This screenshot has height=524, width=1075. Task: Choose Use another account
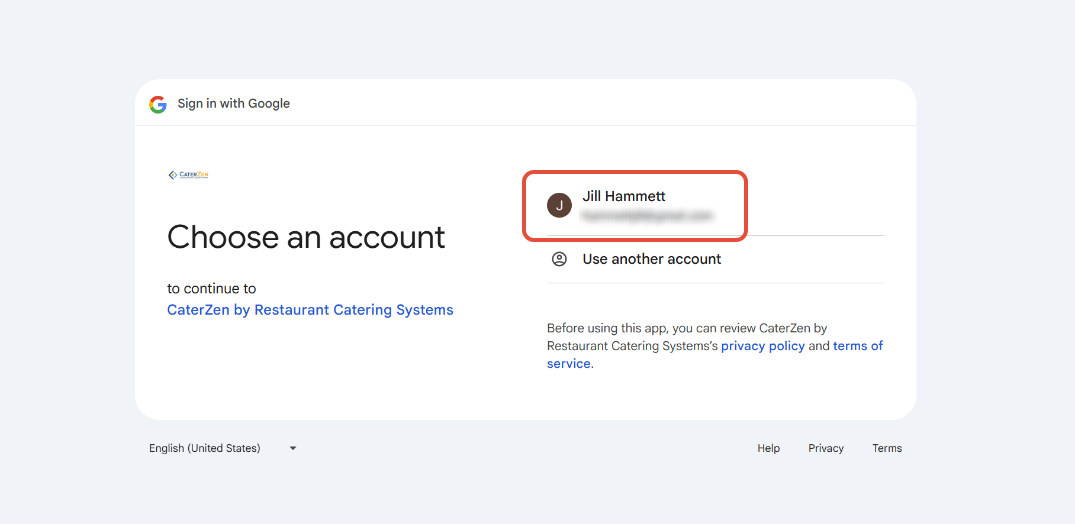click(715, 259)
